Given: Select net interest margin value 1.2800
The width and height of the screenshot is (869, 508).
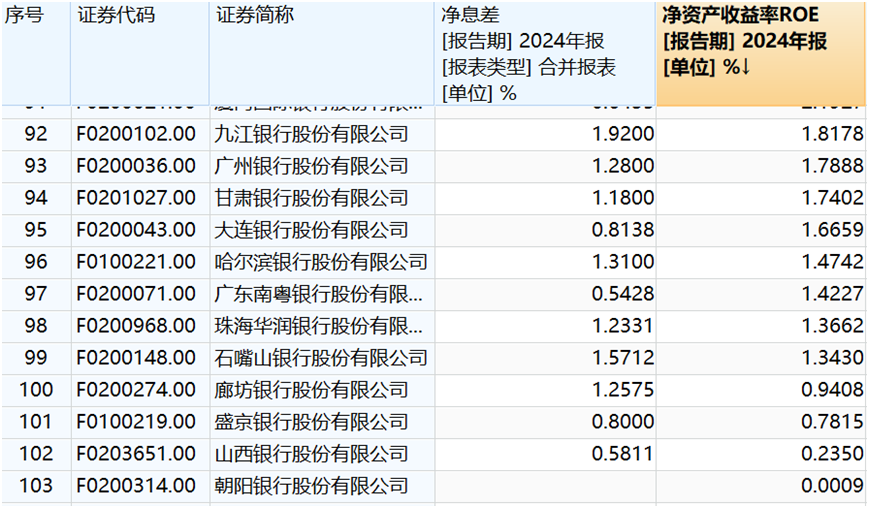Looking at the screenshot, I should click(x=623, y=166).
